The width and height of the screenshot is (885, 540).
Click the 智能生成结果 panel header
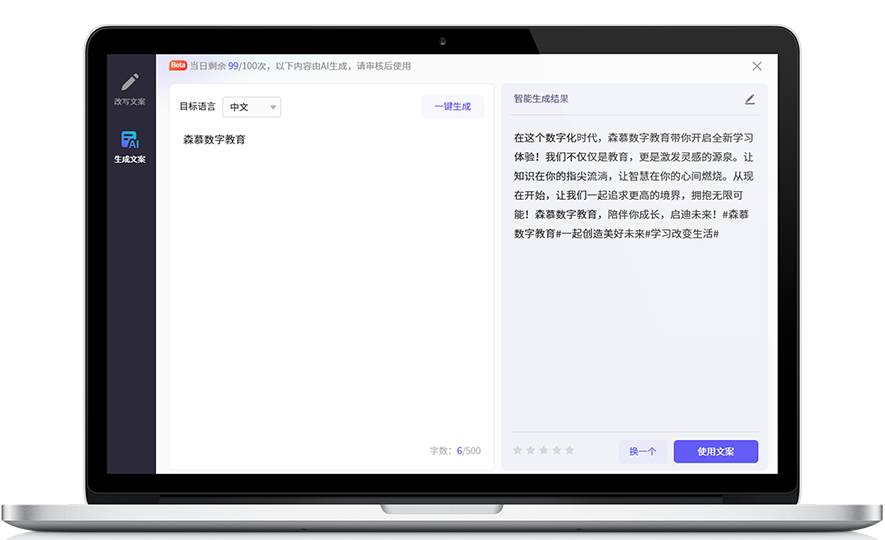coord(541,99)
